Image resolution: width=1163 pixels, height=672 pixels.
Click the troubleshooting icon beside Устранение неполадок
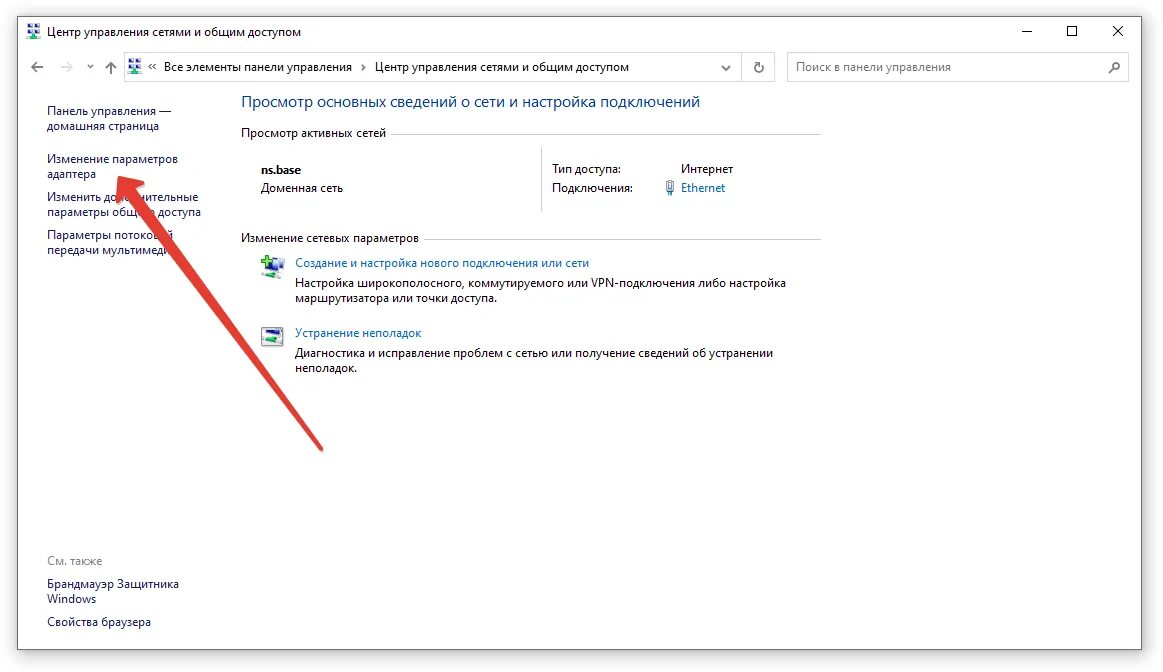pos(272,336)
